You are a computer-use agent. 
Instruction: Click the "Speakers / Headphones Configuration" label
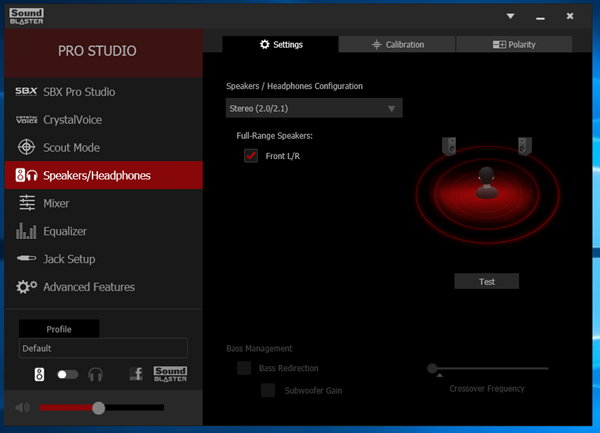tap(294, 86)
